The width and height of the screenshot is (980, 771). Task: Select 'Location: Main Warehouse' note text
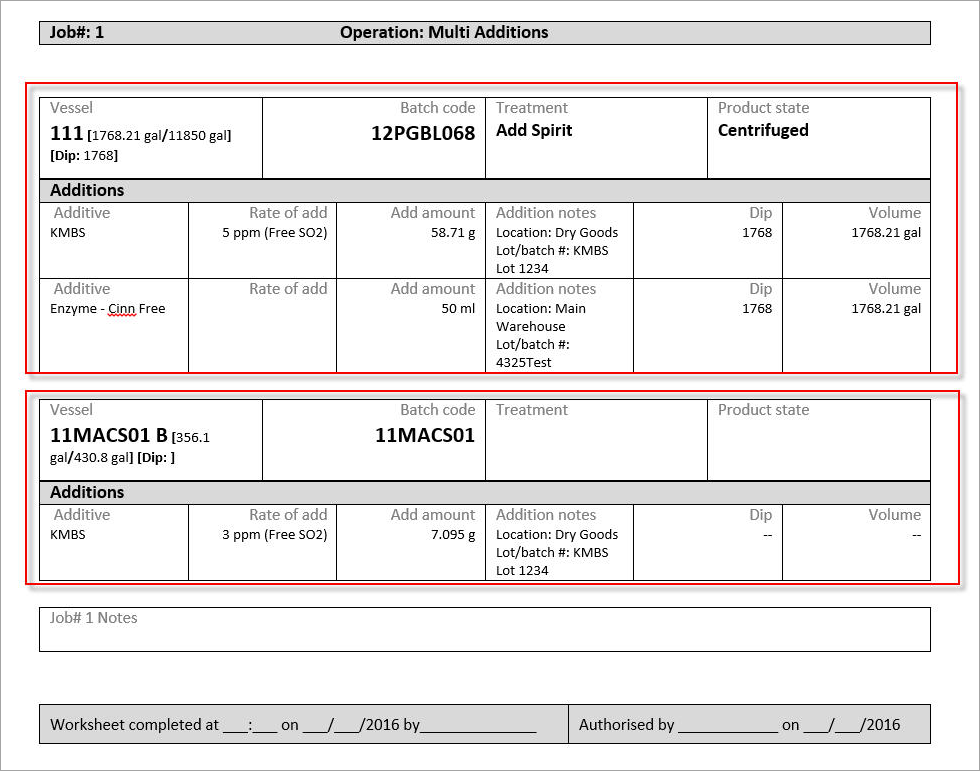[x=541, y=317]
